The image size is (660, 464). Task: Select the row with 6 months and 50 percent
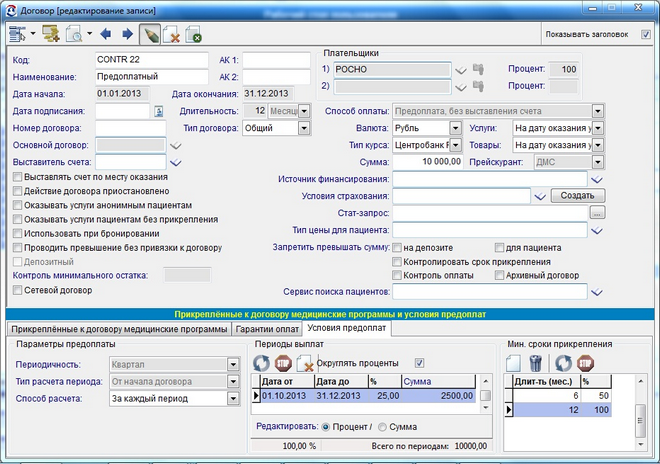[558, 396]
